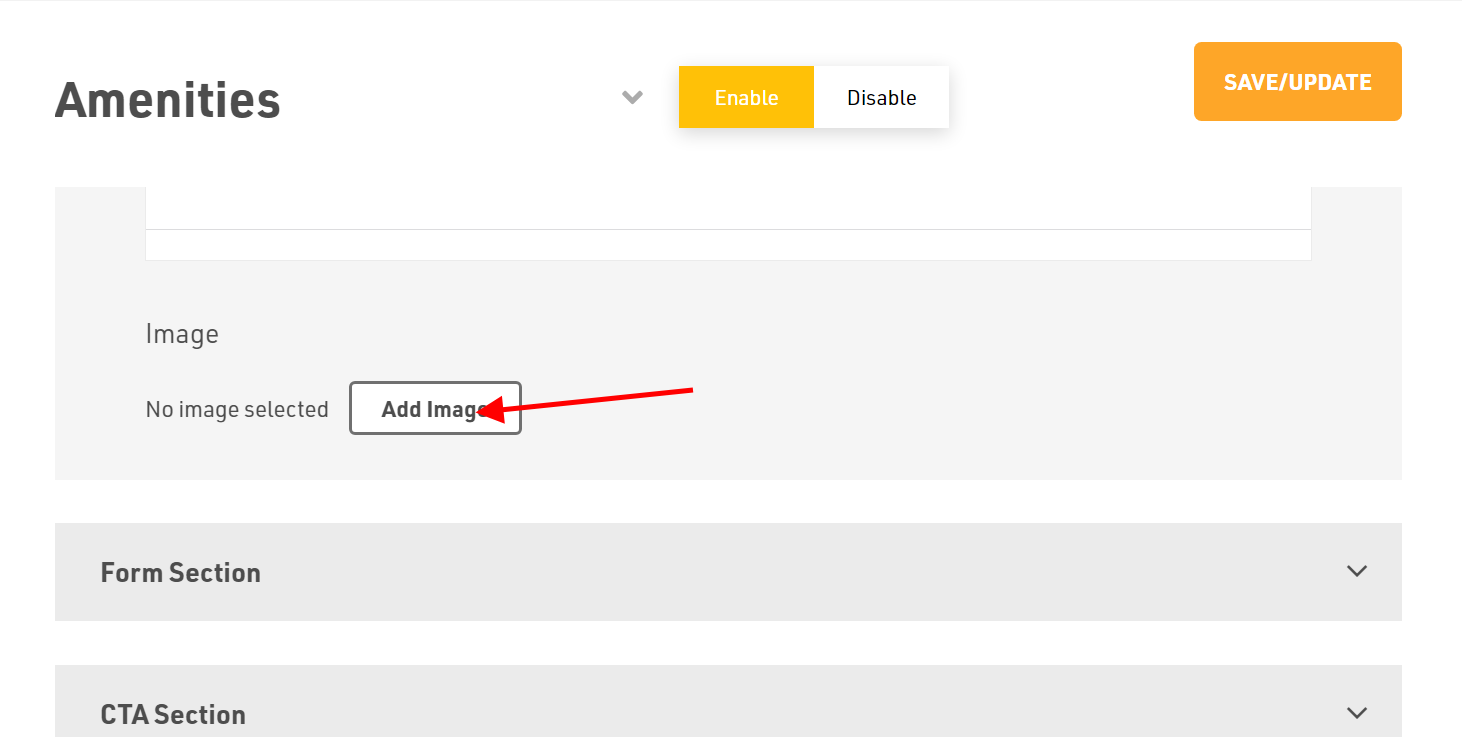The height and width of the screenshot is (737, 1462).
Task: Click the Image field label
Action: coord(182,334)
